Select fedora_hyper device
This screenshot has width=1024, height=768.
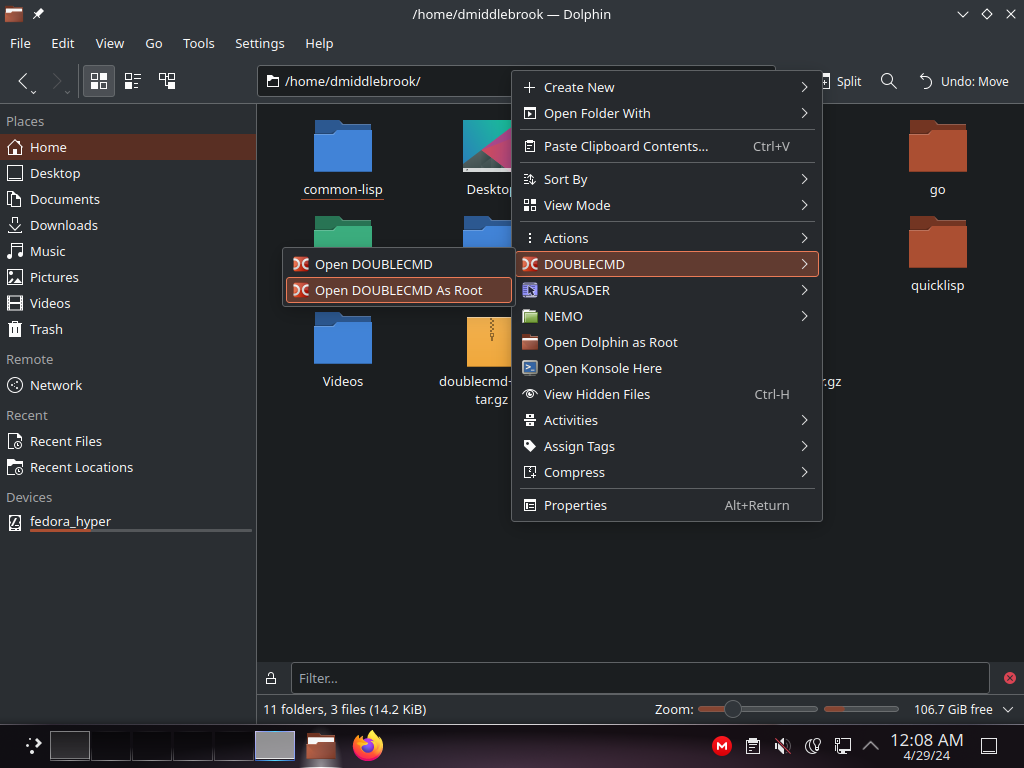click(x=128, y=522)
